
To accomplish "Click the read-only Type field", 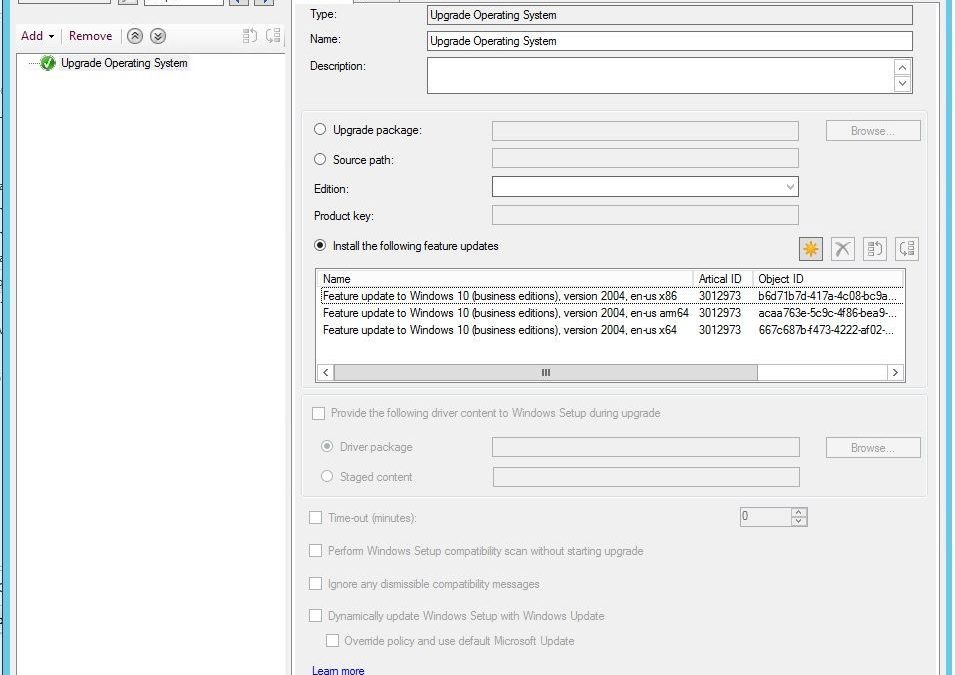I will (669, 15).
